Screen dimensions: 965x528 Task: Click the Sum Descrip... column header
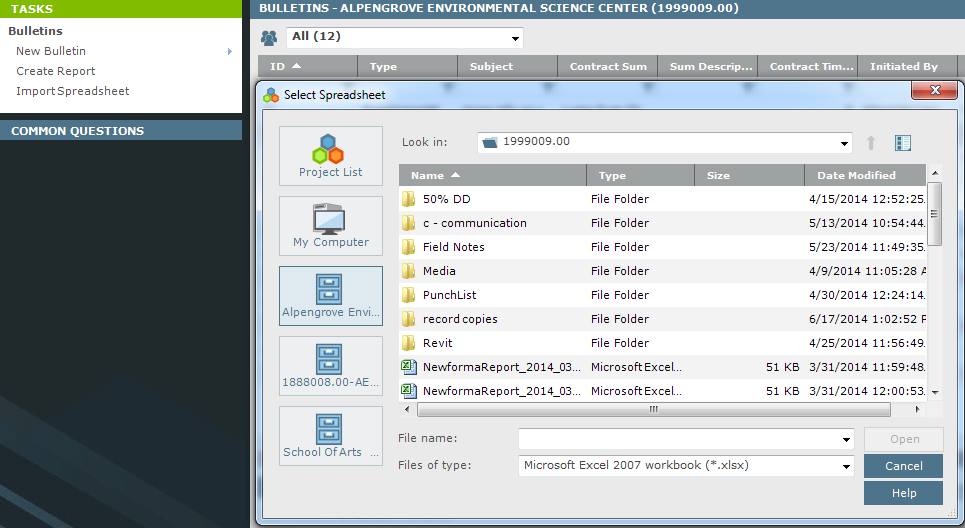pos(707,66)
